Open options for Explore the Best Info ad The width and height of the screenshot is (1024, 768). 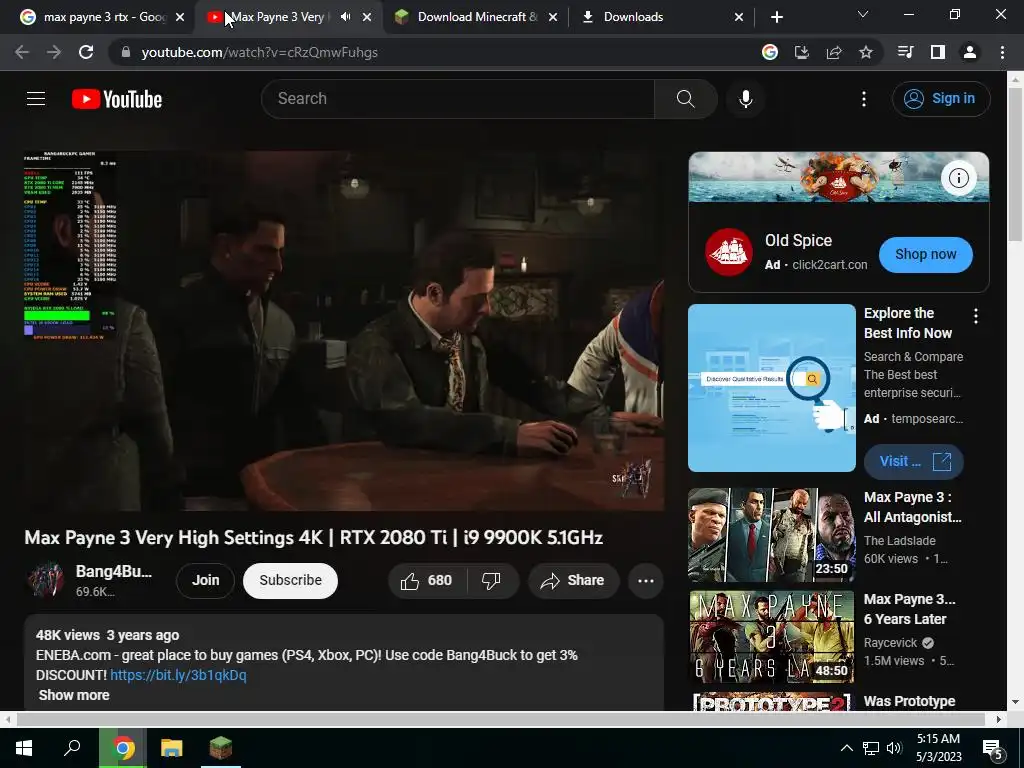(976, 316)
